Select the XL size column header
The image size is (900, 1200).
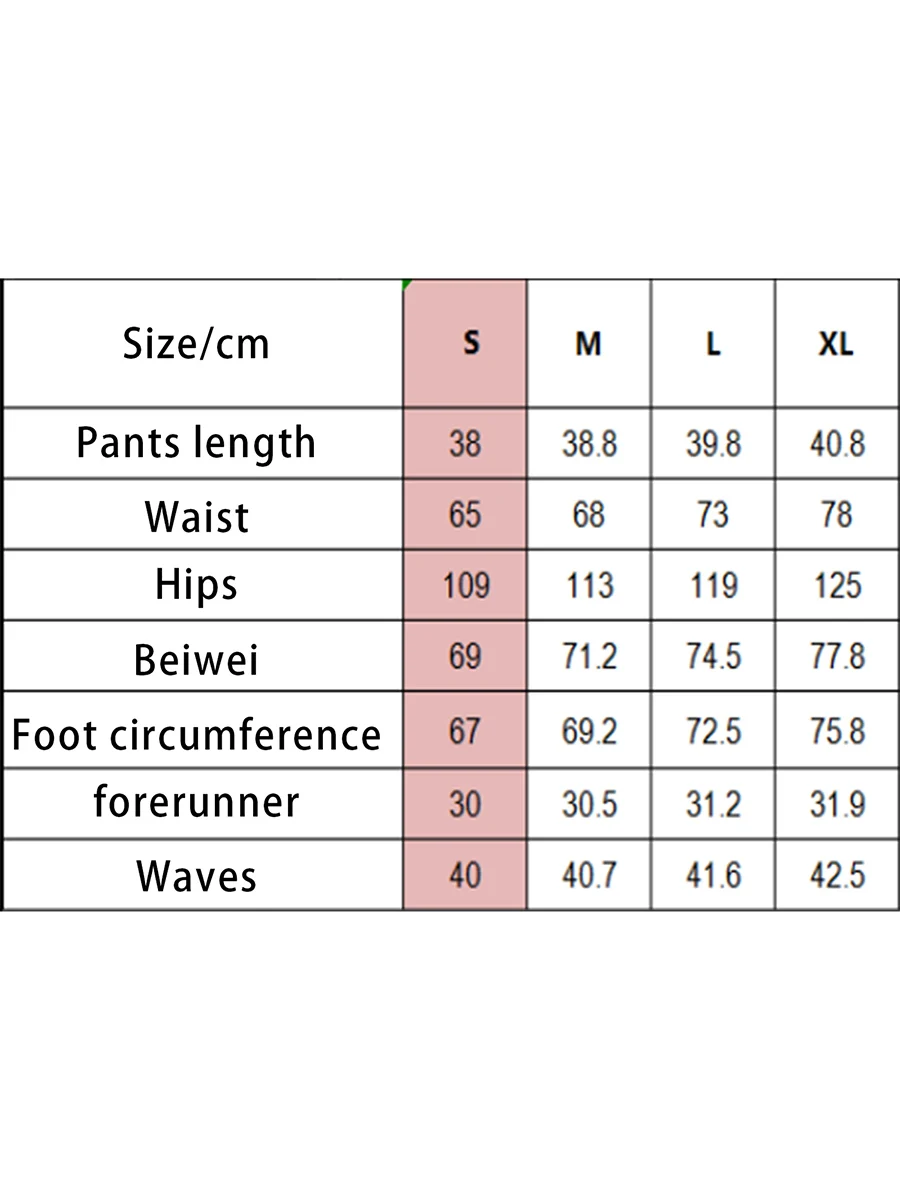[x=837, y=343]
